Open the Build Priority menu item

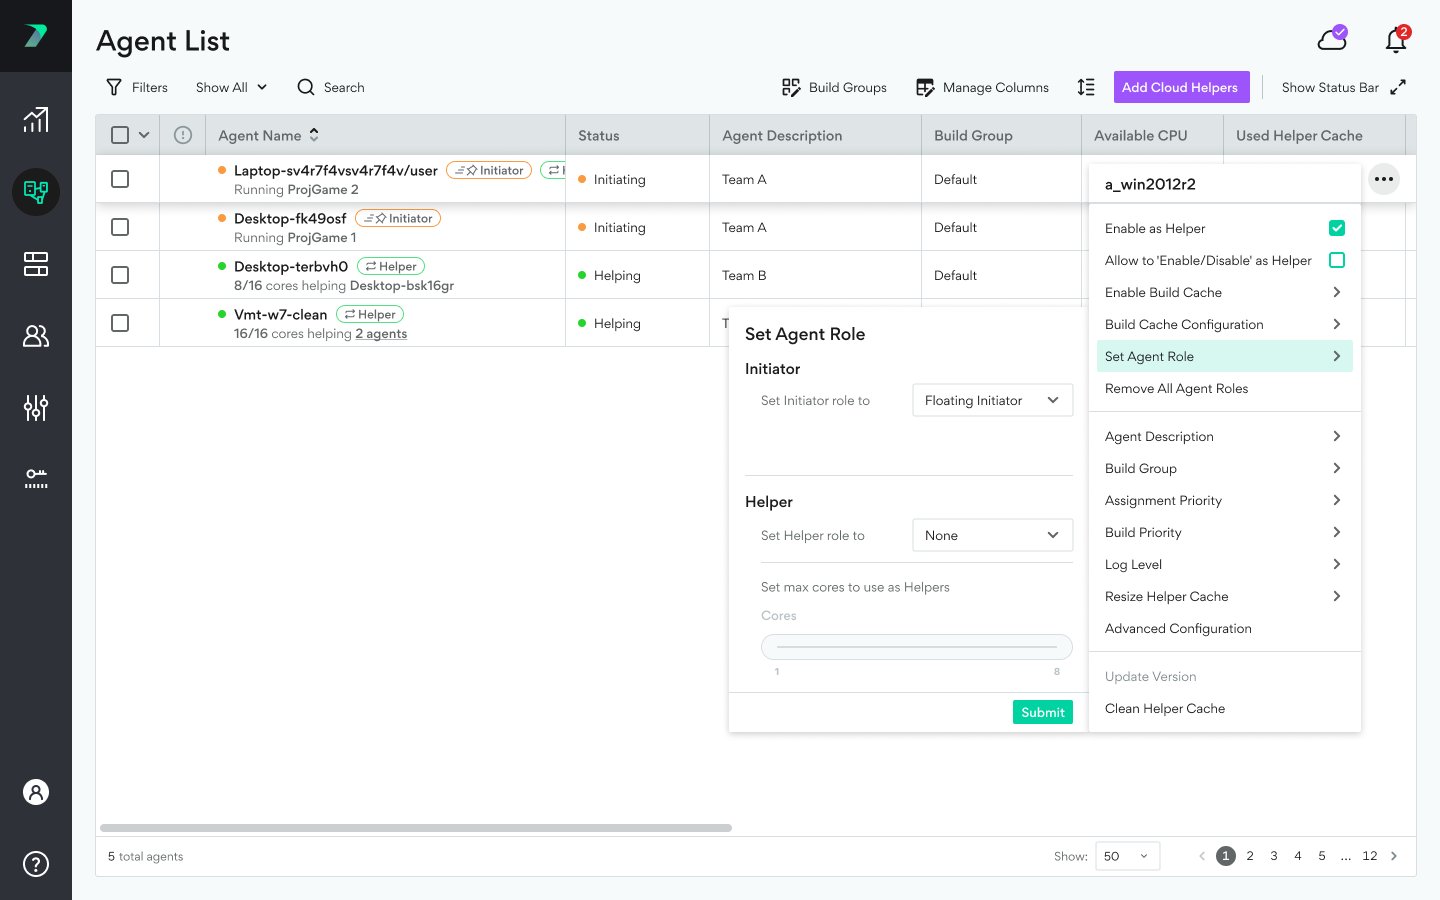tap(1225, 532)
